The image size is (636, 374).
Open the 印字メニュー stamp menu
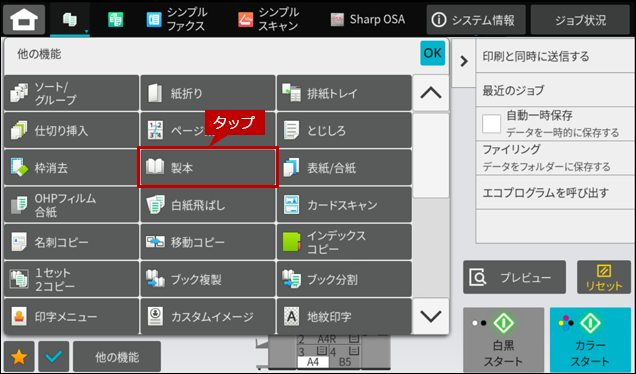[71, 316]
